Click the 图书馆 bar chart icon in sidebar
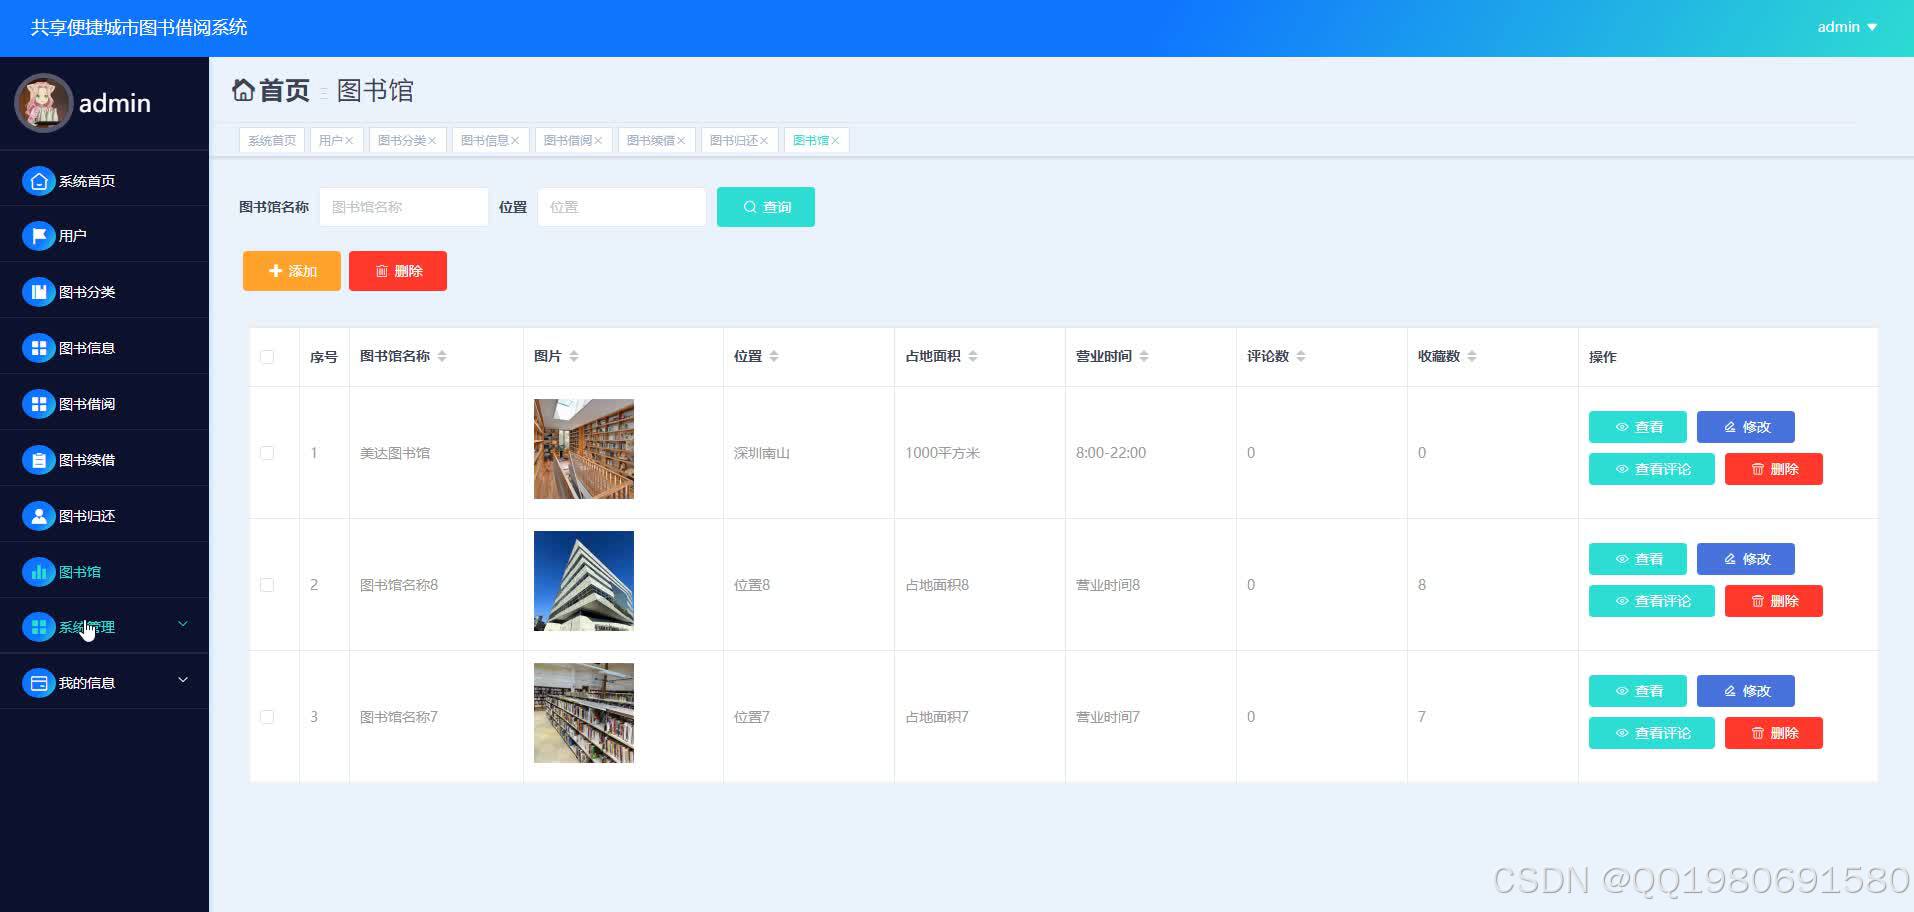1914x912 pixels. click(x=38, y=572)
